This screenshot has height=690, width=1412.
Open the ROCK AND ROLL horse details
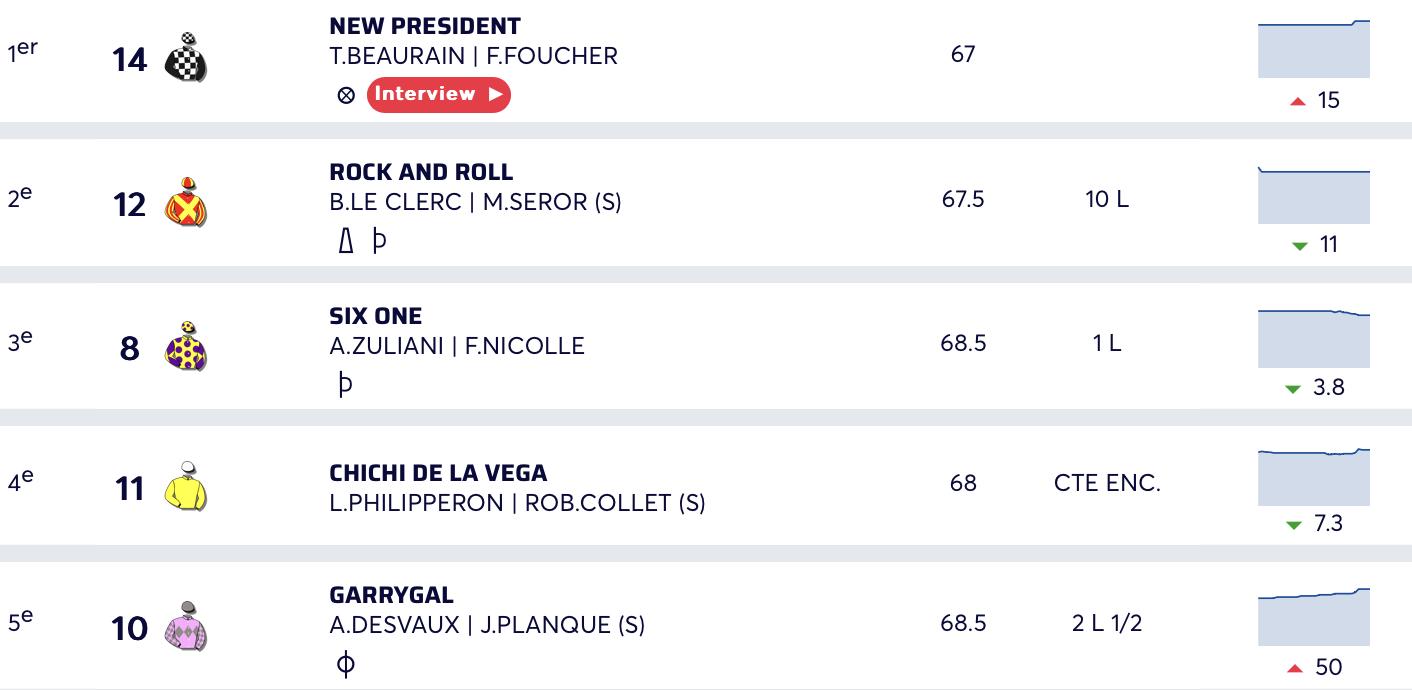(x=421, y=172)
